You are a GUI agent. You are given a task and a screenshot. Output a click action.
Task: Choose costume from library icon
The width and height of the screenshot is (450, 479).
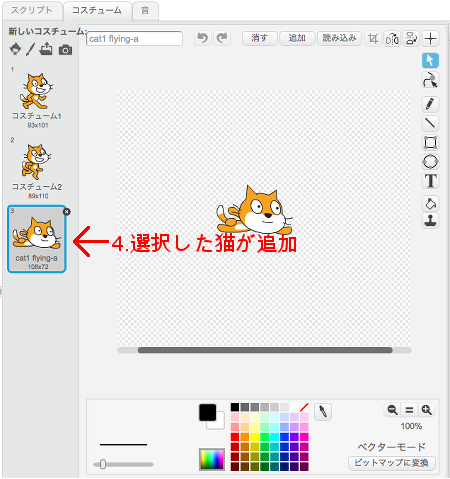[15, 50]
